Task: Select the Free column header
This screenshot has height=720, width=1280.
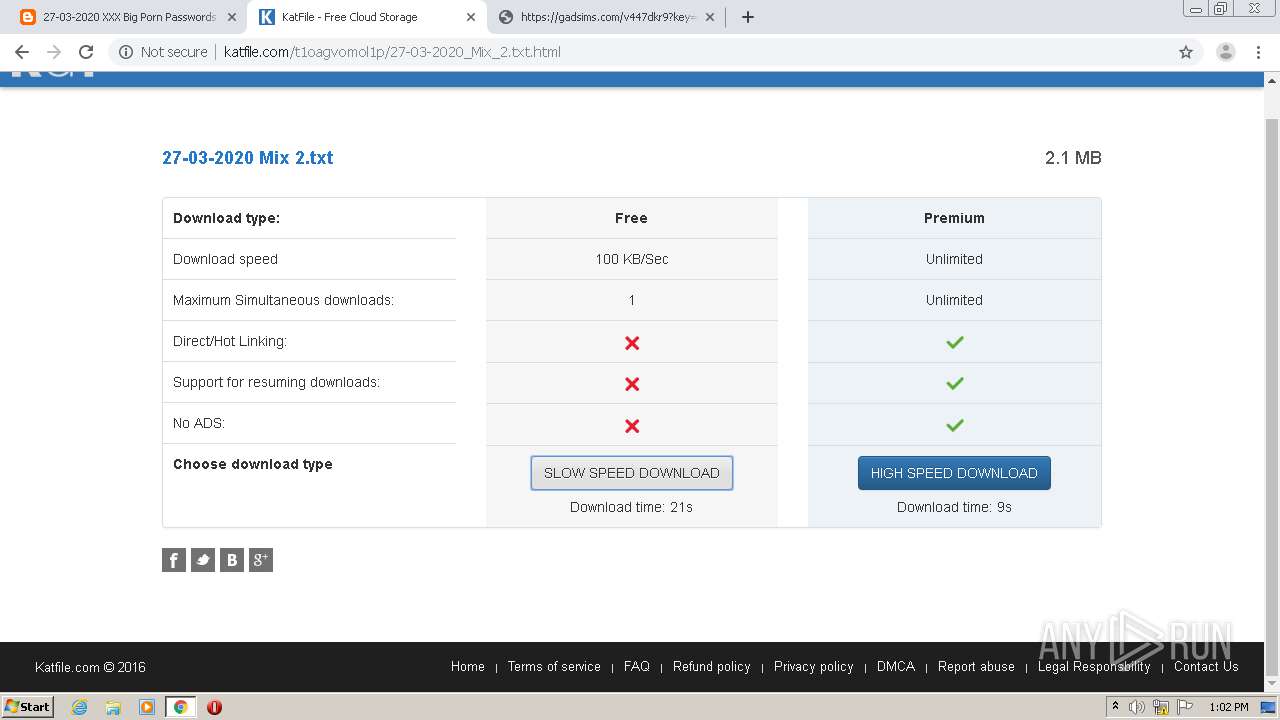Action: pos(631,218)
